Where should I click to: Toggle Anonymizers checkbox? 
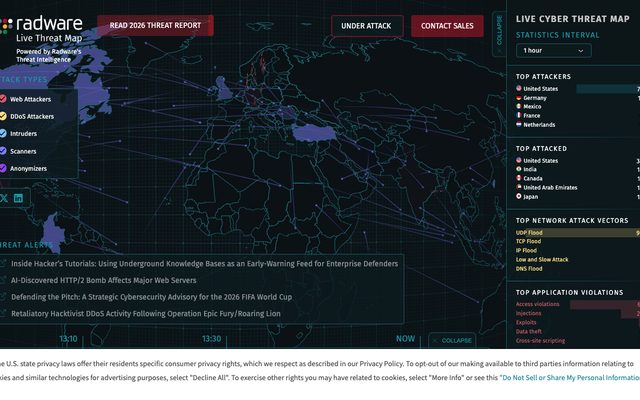[x=3, y=168]
